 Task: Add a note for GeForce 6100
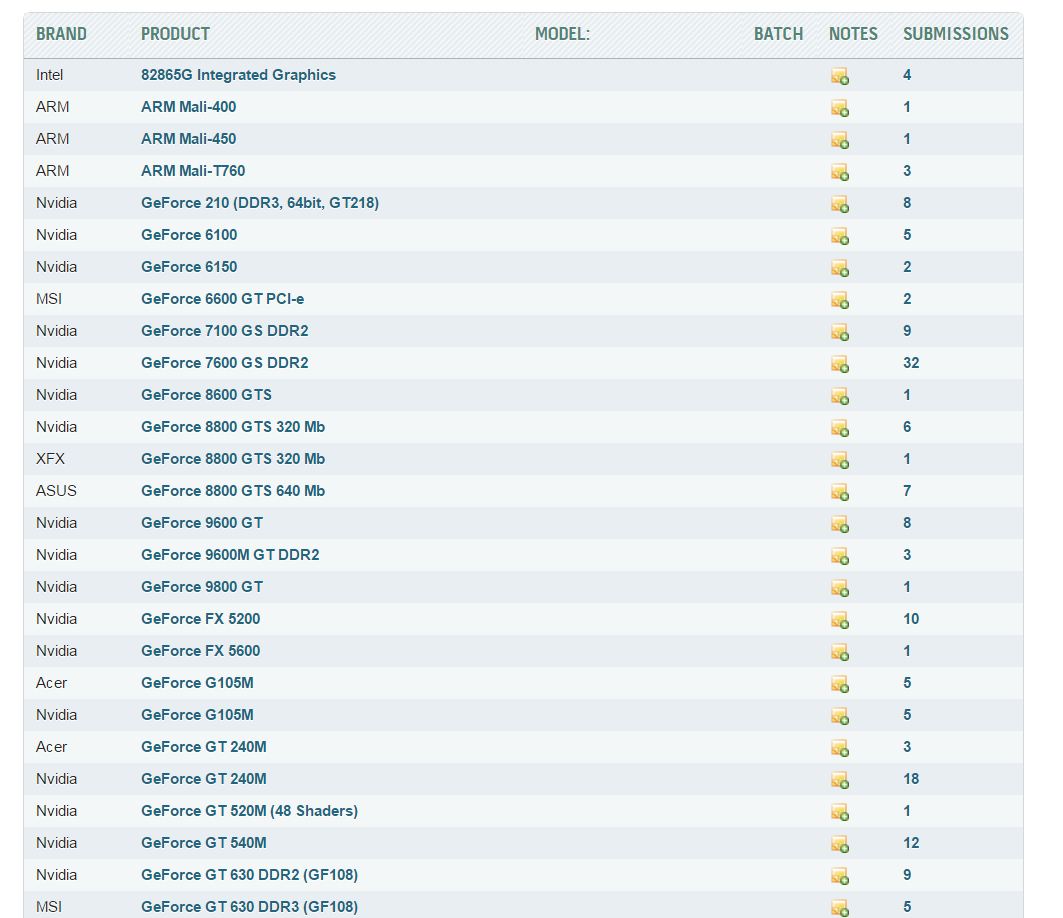click(x=840, y=236)
